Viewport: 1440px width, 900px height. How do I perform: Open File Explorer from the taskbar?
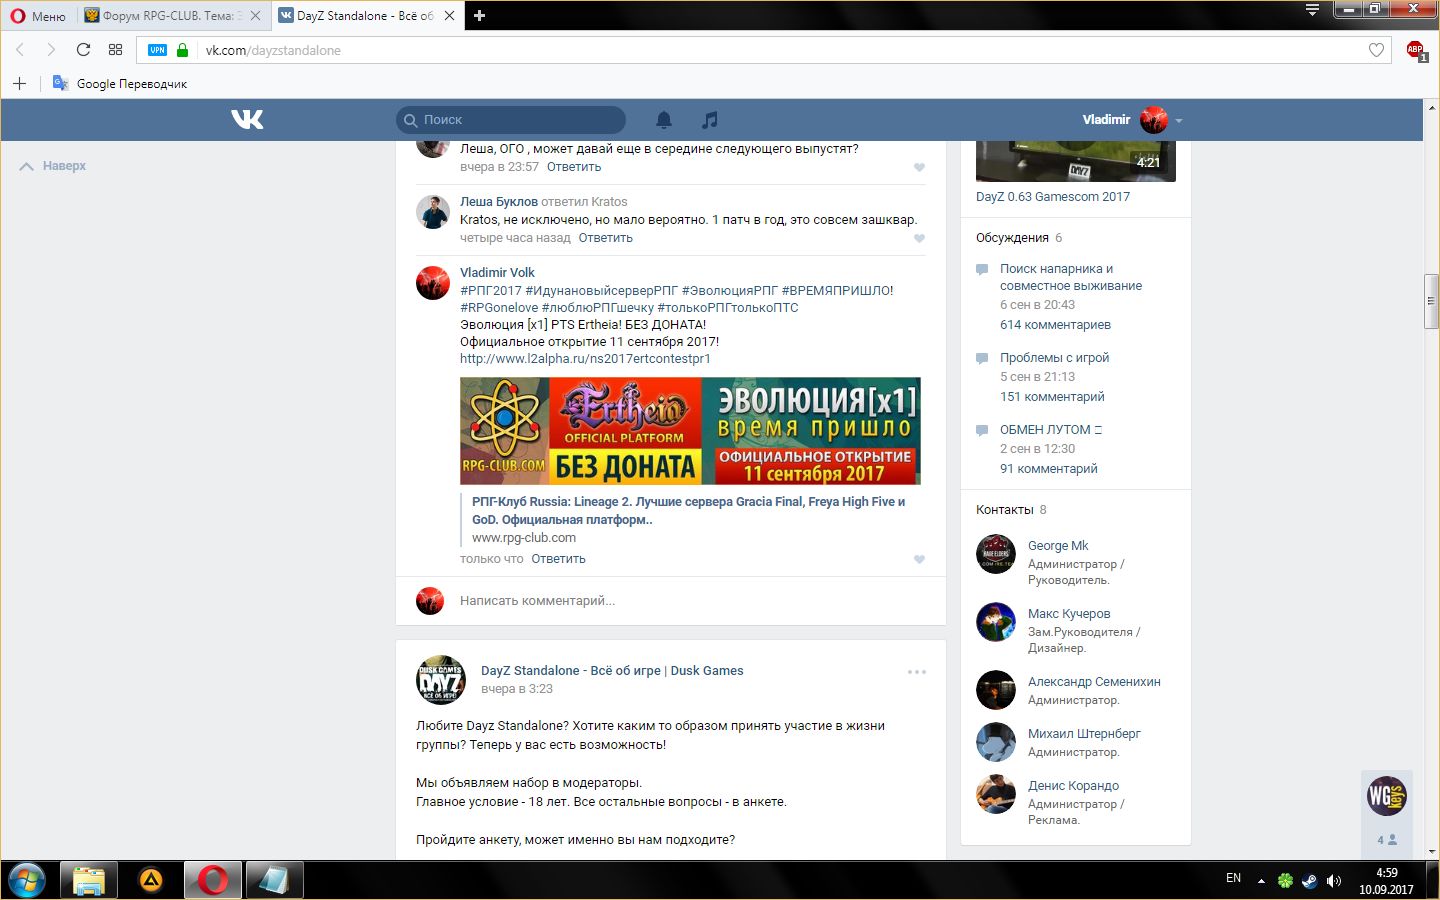pos(88,880)
